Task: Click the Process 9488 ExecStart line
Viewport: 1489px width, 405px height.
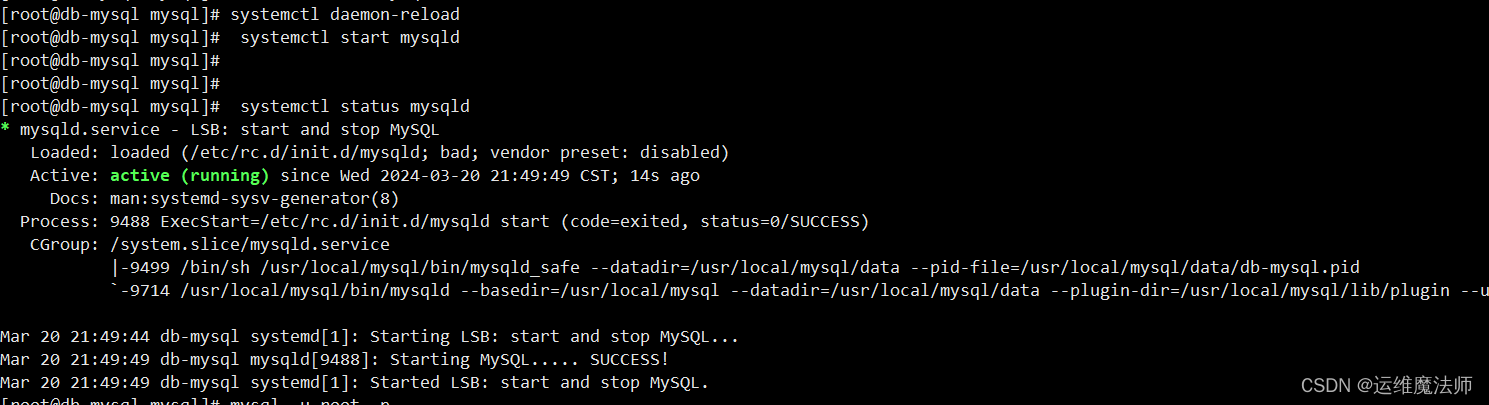Action: coord(444,222)
